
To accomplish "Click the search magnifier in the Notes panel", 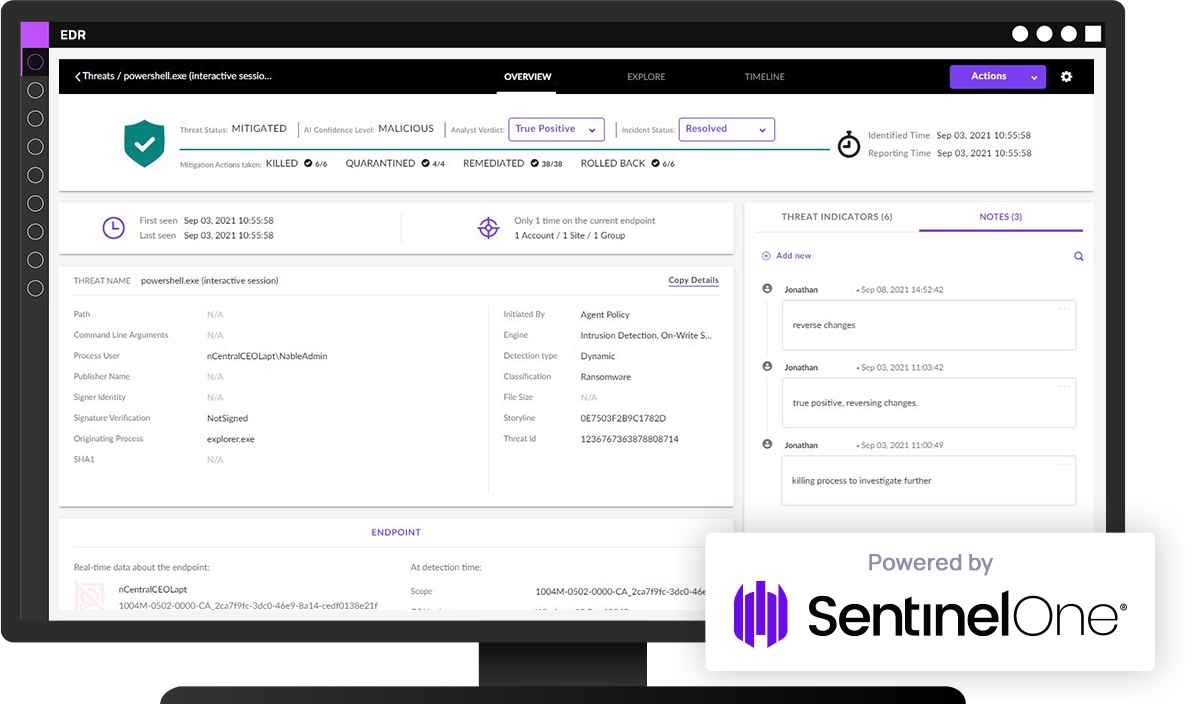I will [x=1078, y=256].
